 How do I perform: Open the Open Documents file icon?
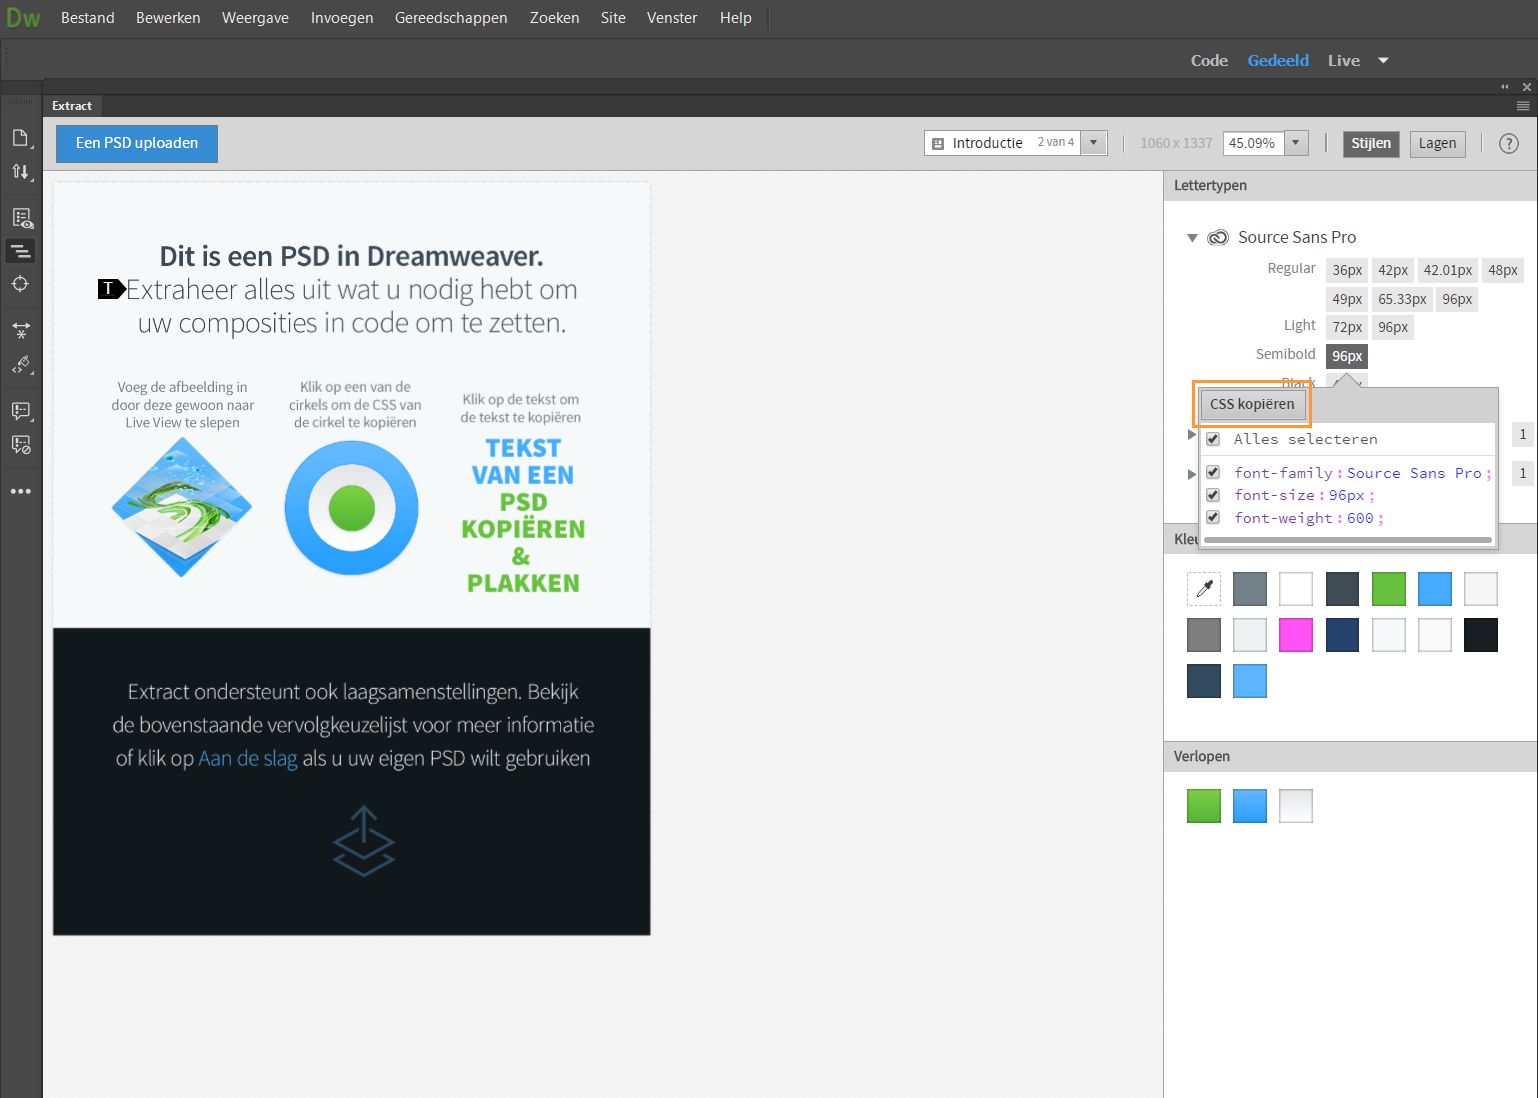click(21, 138)
